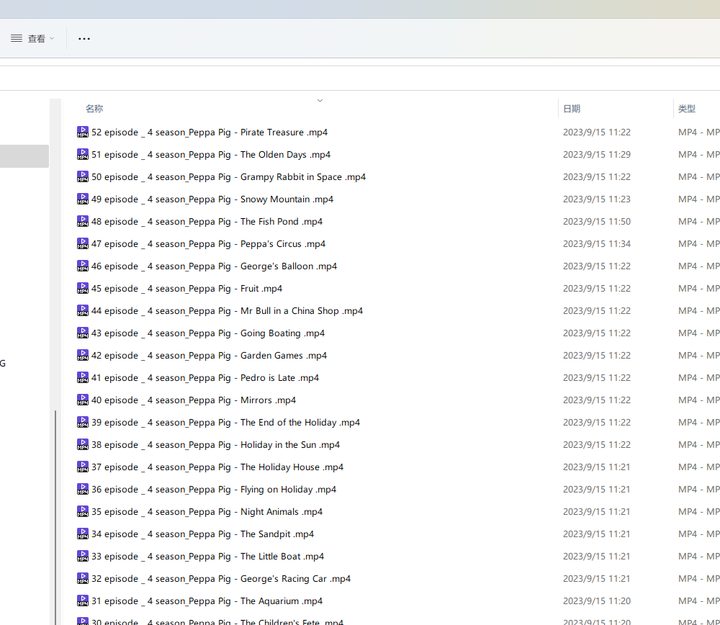Select file name '43 episode ... Going Boating .mp4'
Screen dimensions: 720x625
[x=208, y=333]
